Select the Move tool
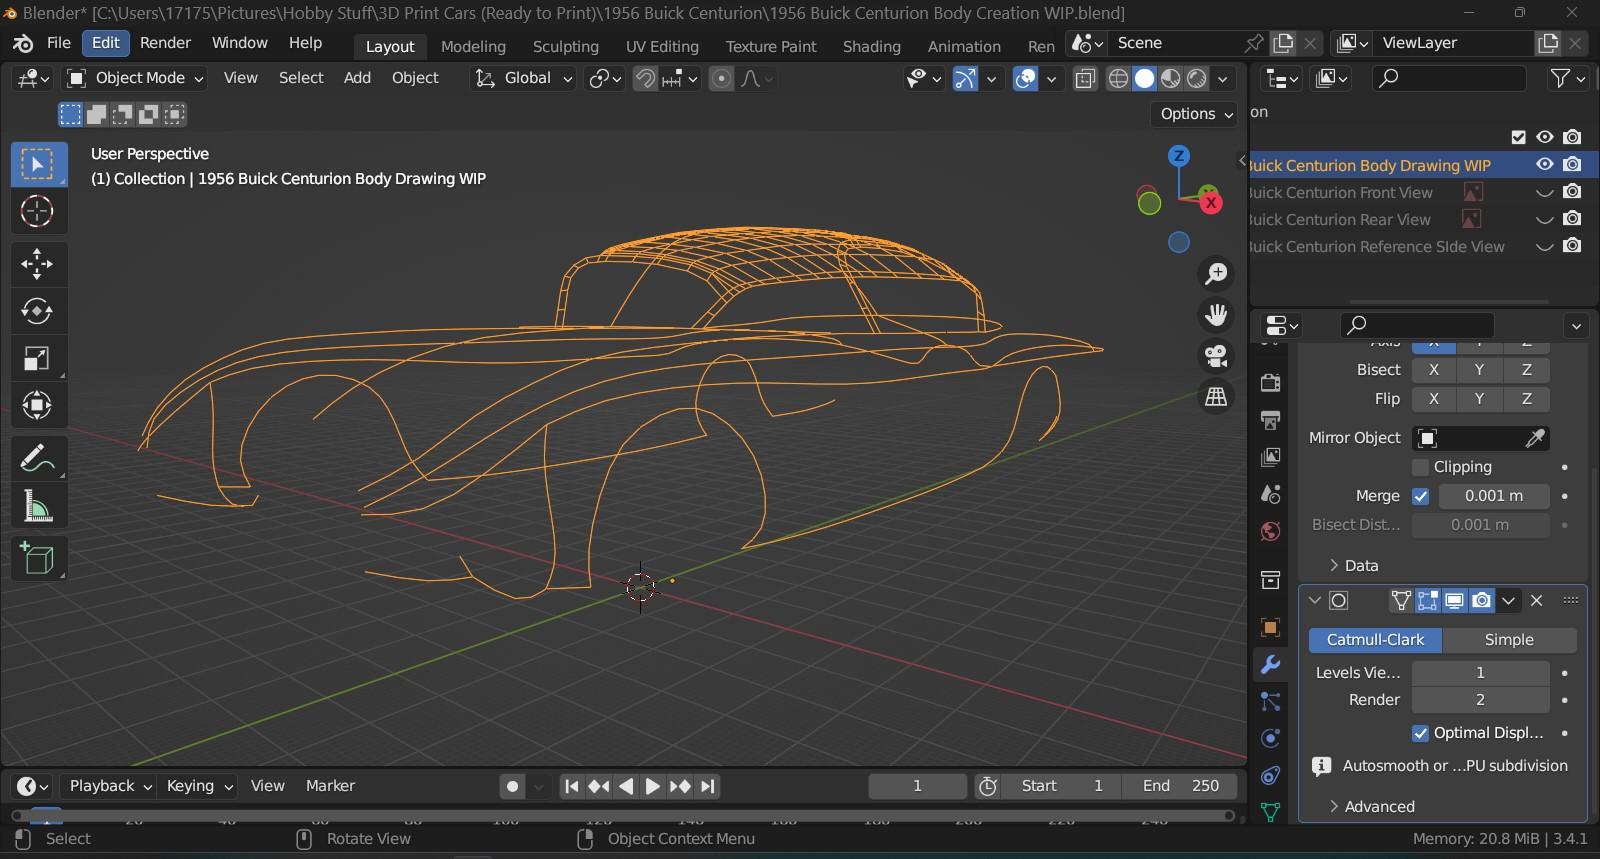1600x859 pixels. tap(38, 264)
